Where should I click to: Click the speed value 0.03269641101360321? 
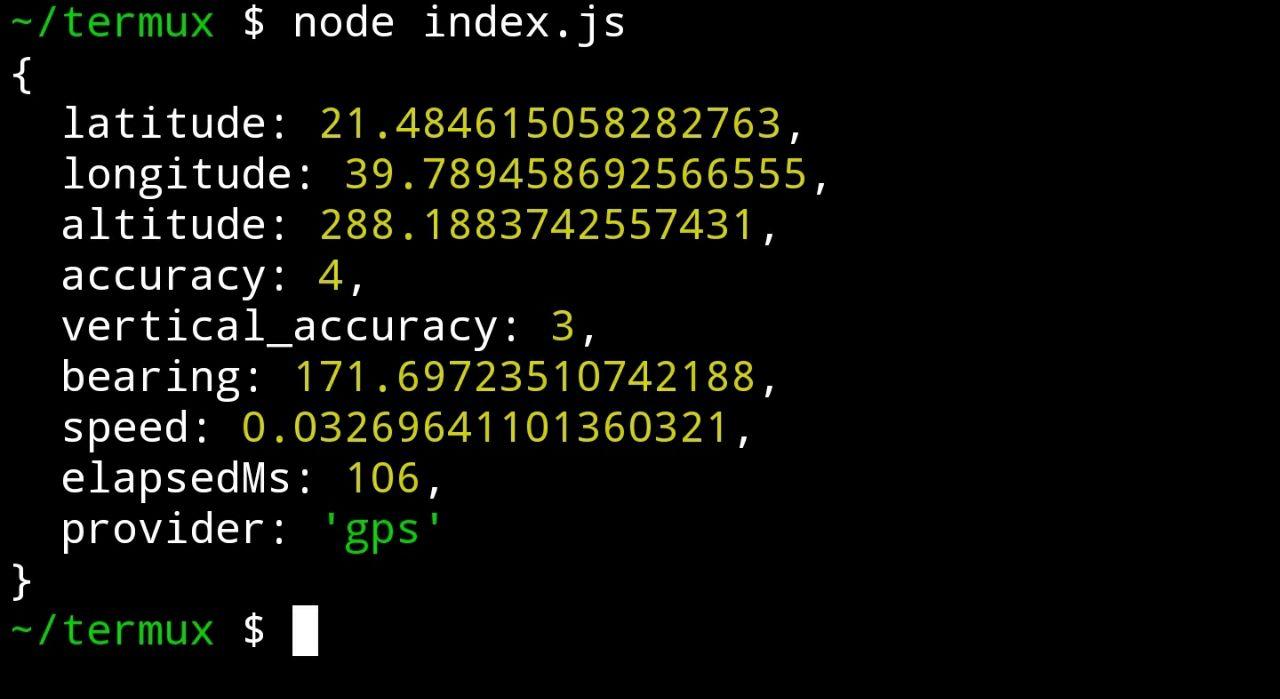point(485,429)
